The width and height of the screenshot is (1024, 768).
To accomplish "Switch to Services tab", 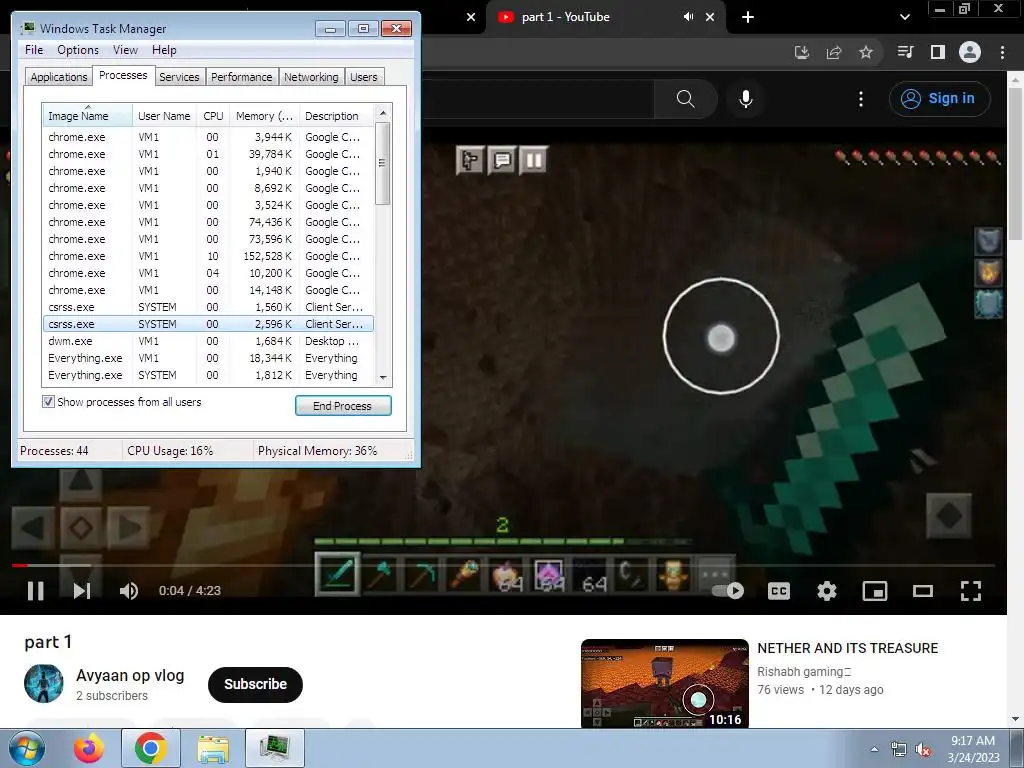I will pyautogui.click(x=179, y=77).
